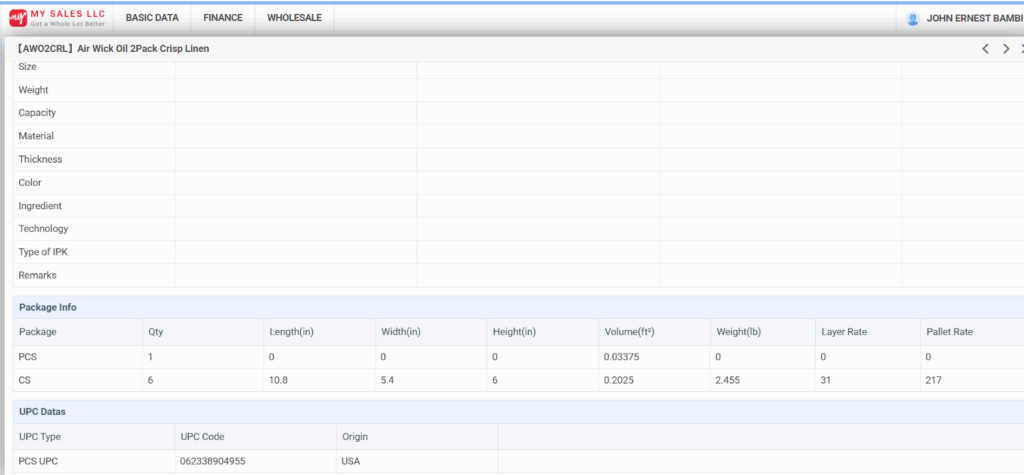
Task: Click the user avatar icon
Action: click(x=912, y=18)
